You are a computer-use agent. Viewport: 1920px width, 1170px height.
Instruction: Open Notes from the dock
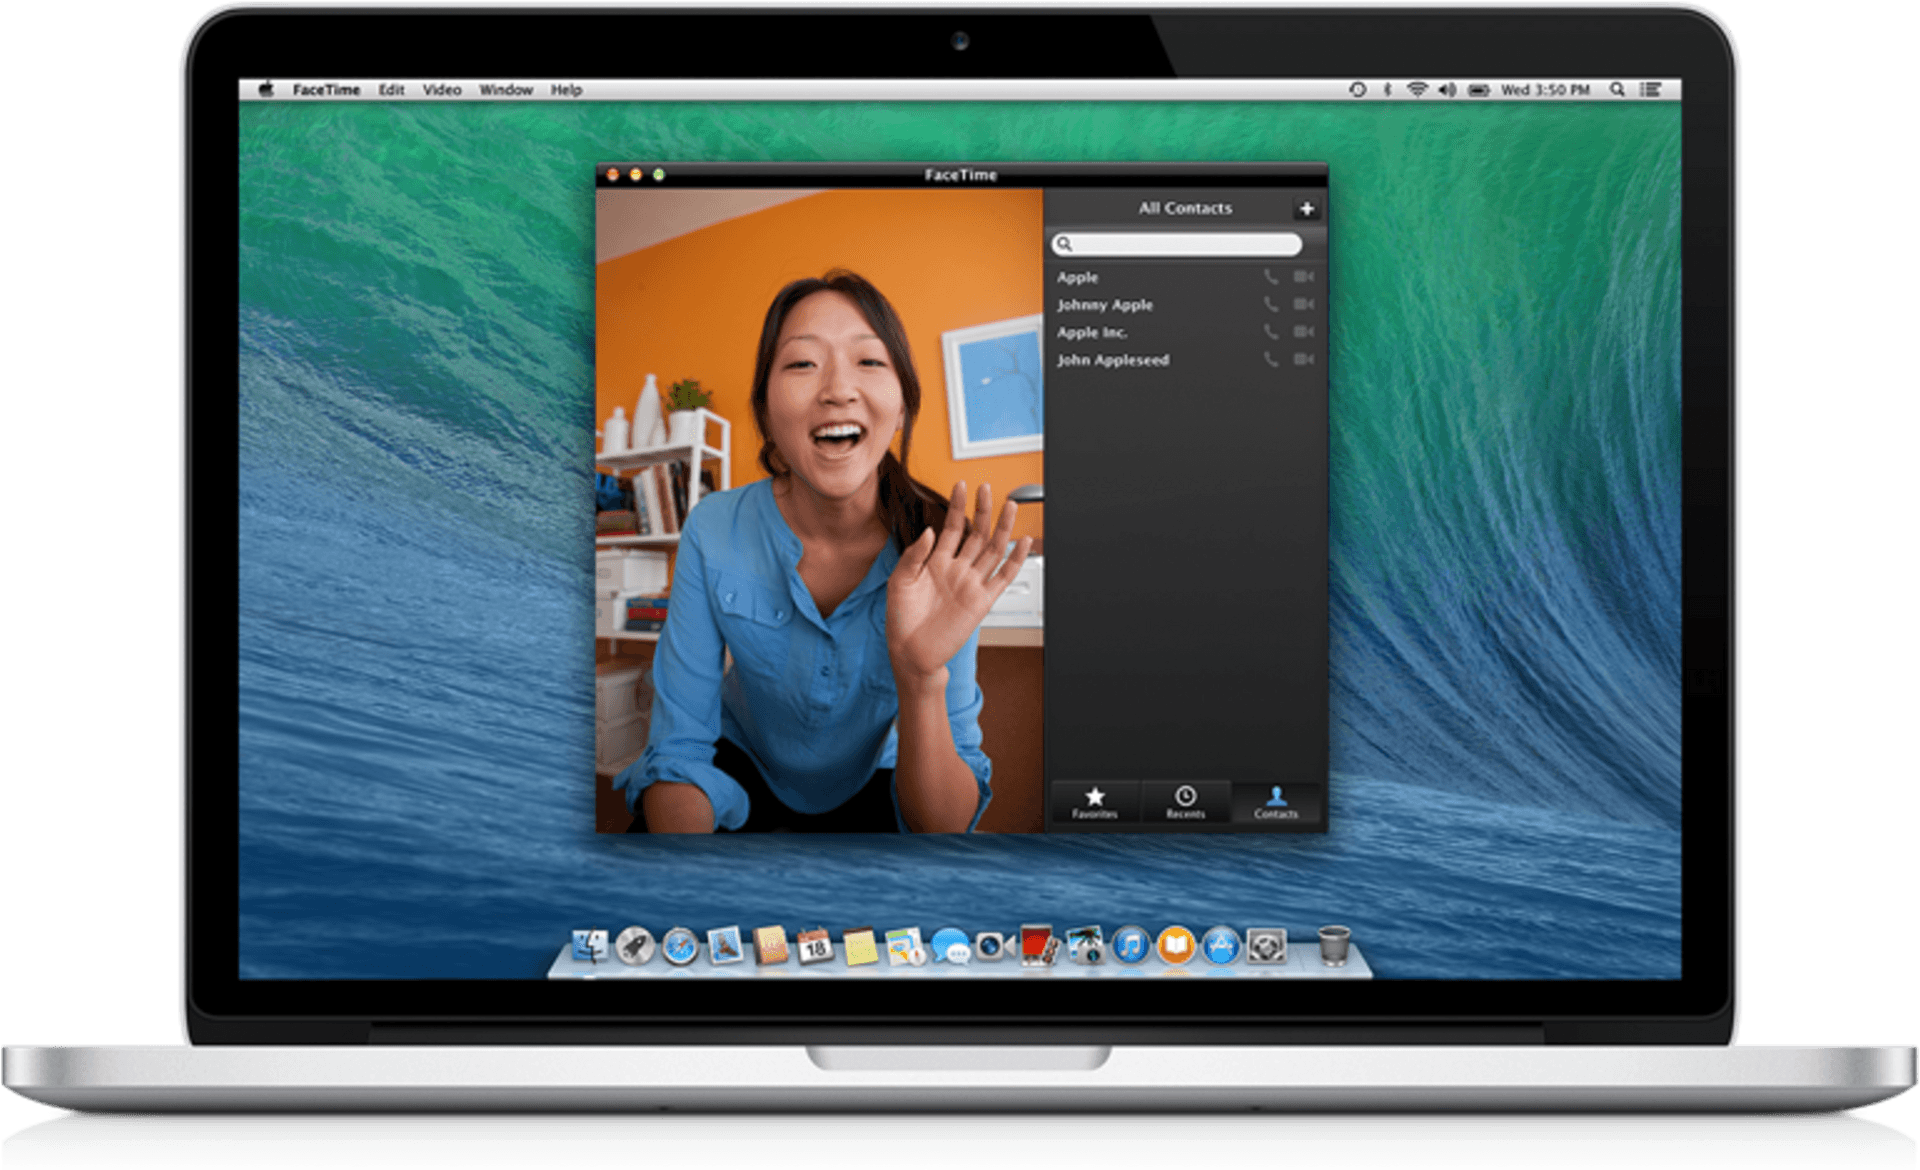pyautogui.click(x=860, y=946)
